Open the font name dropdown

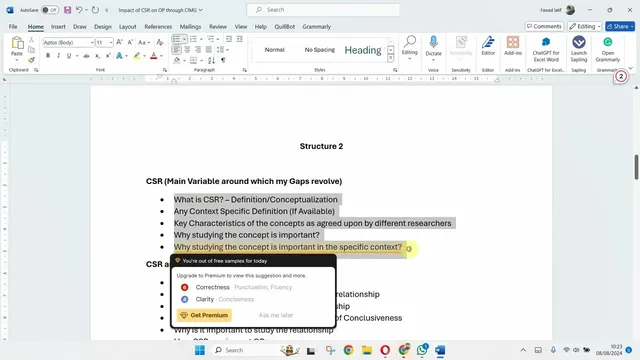(92, 42)
